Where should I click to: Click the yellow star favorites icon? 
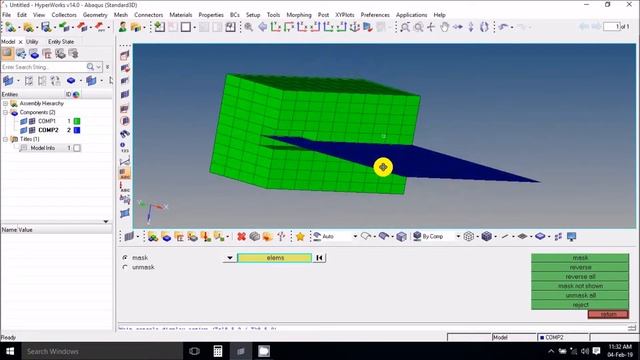pos(300,236)
